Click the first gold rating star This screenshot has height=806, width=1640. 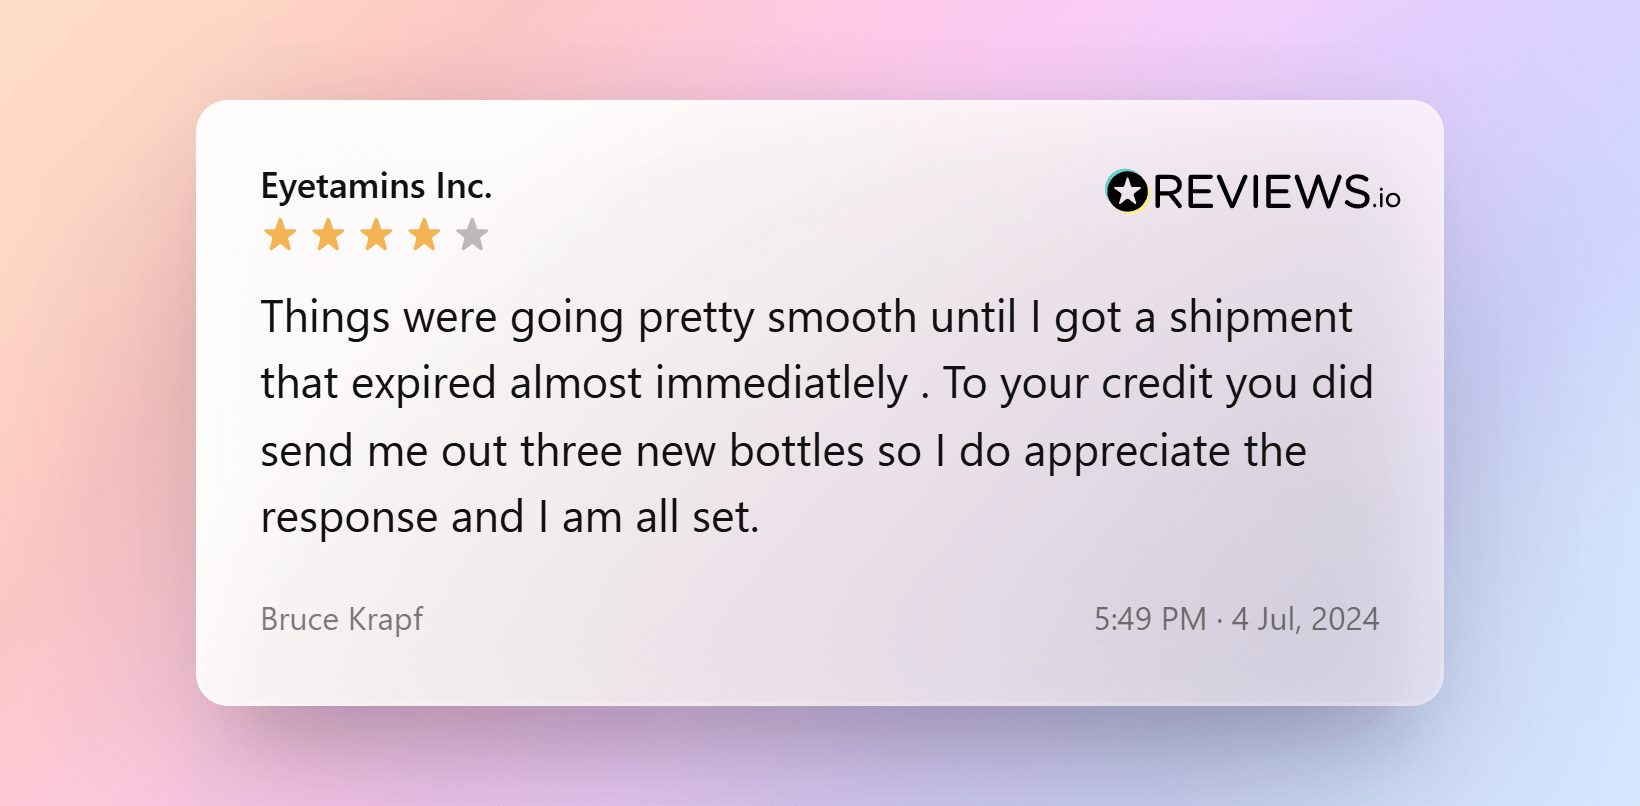tap(280, 236)
